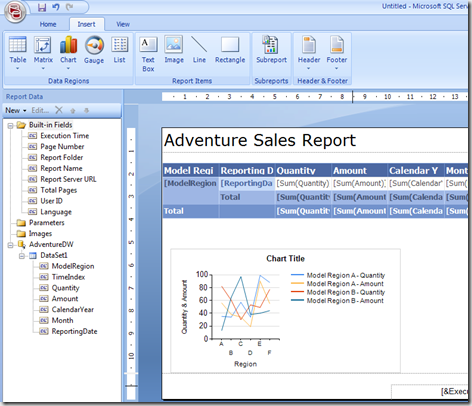
Task: Click the Report Builder application orb button
Action: (15, 11)
